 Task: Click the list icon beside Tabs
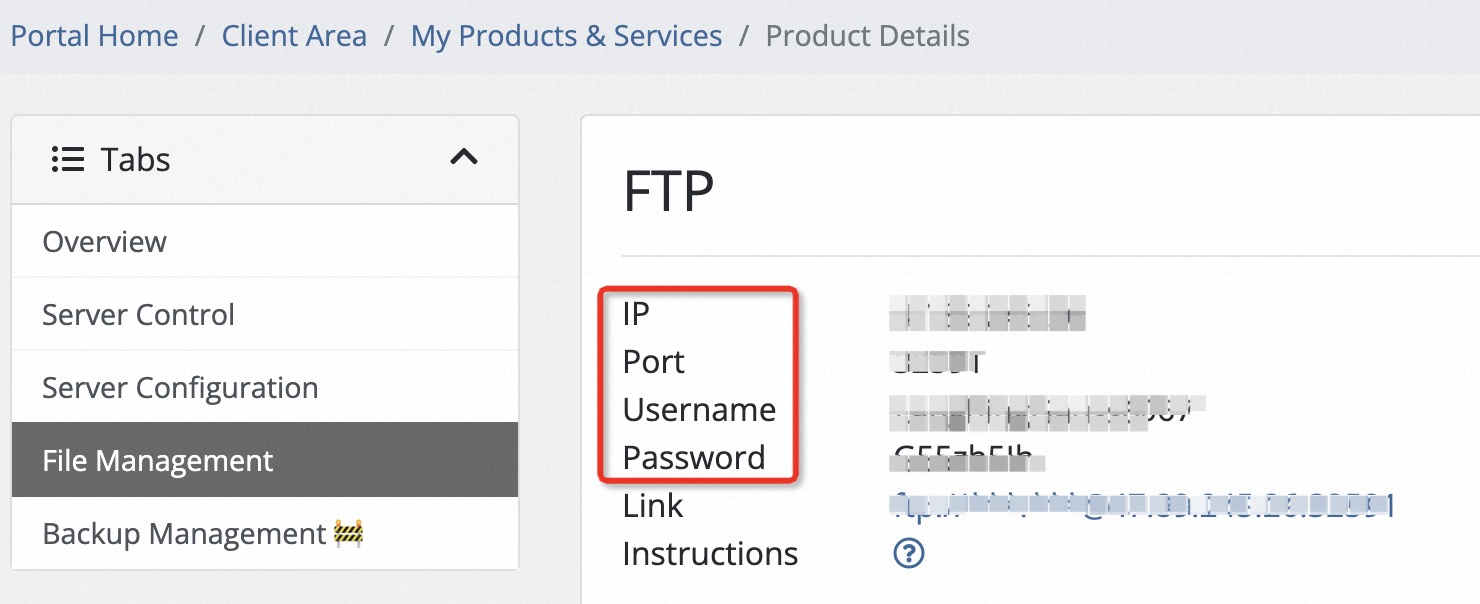pyautogui.click(x=68, y=160)
